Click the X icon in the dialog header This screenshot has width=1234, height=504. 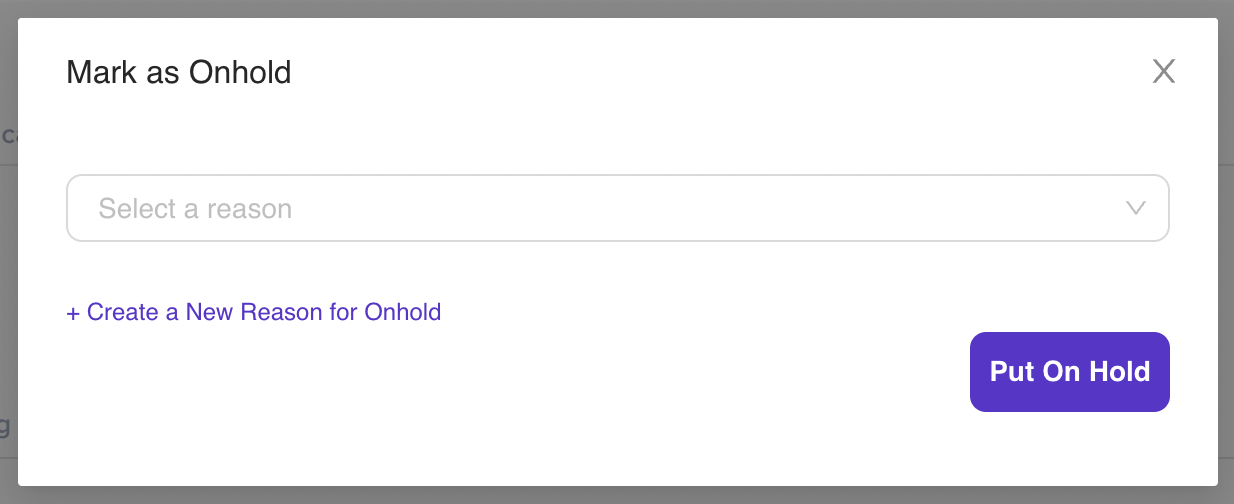click(1163, 71)
